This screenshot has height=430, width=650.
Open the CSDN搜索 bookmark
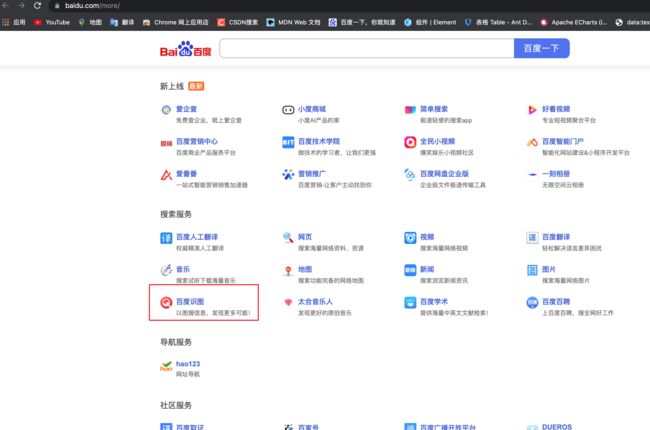click(x=238, y=22)
